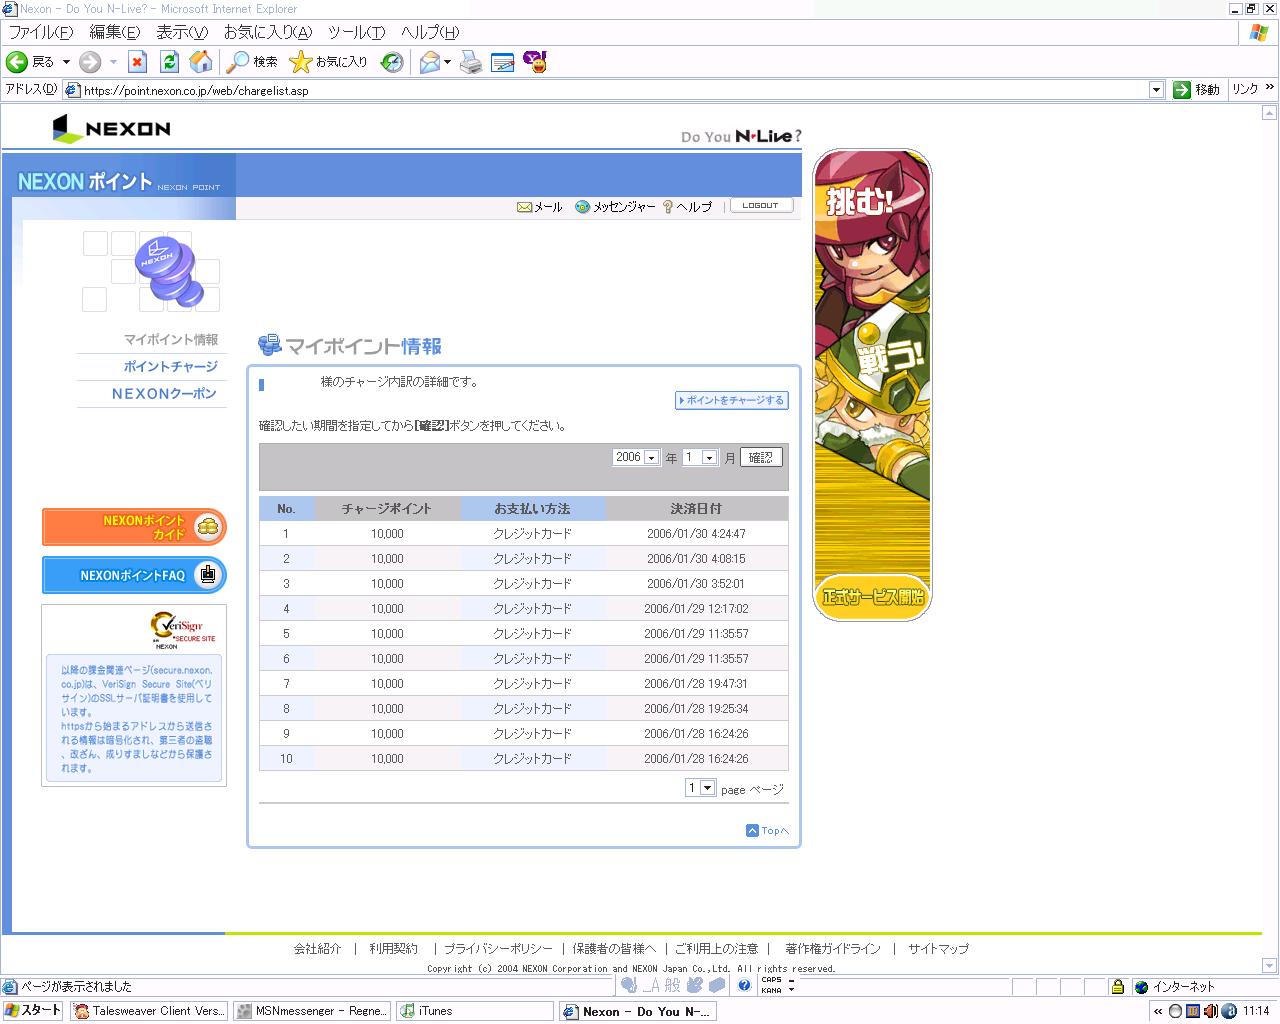This screenshot has width=1280, height=1024.
Task: Click the date 2006/01/30 4:24:47
Action: click(x=696, y=534)
